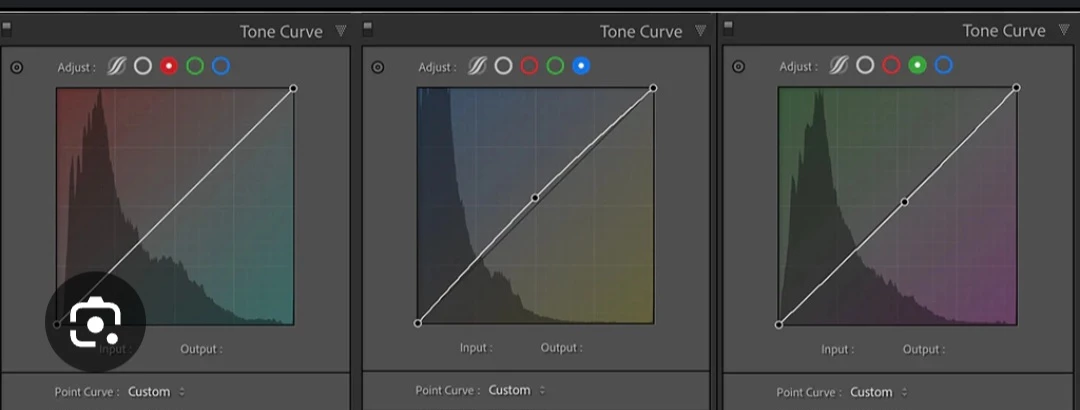Toggle left Tone Curve panel on/off switch
This screenshot has width=1080, height=410.
[6, 30]
